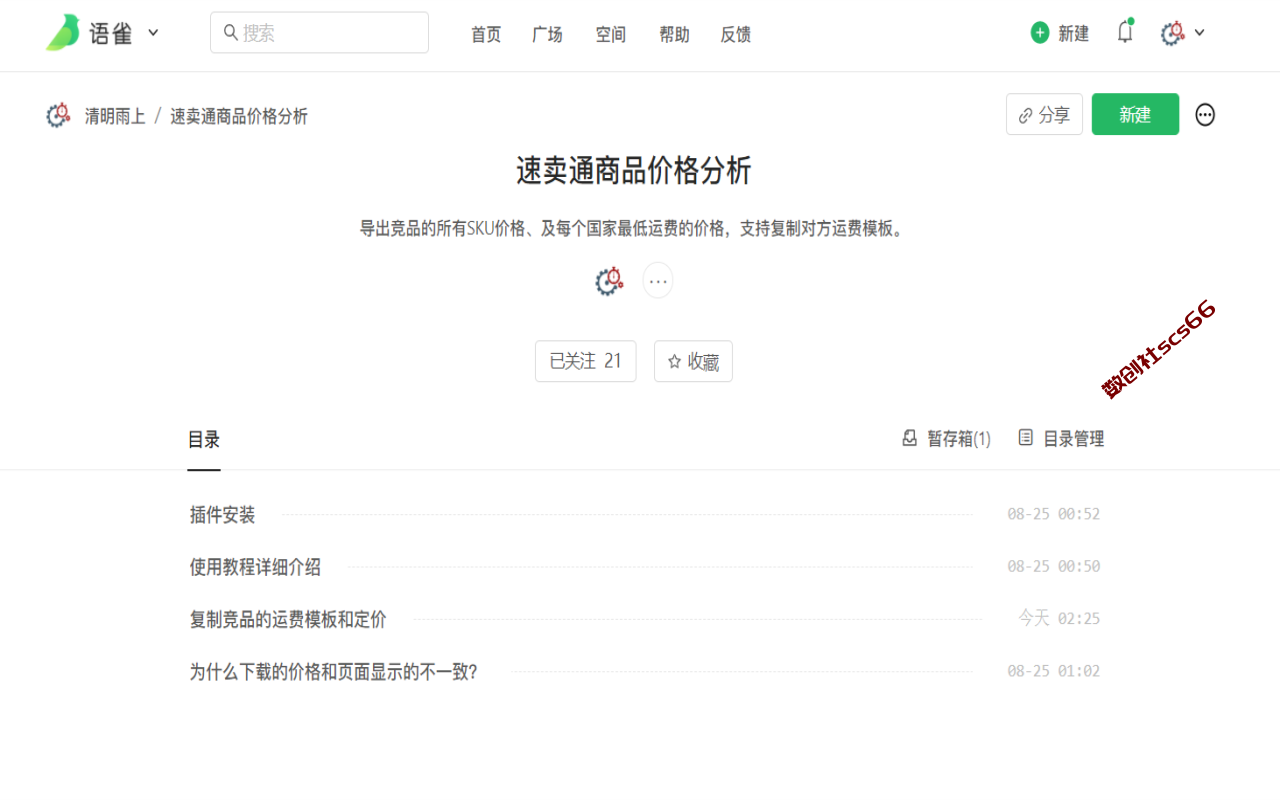Click the 08-25 00:50 timestamp
Screen dimensions: 1280x800
coord(1054,566)
